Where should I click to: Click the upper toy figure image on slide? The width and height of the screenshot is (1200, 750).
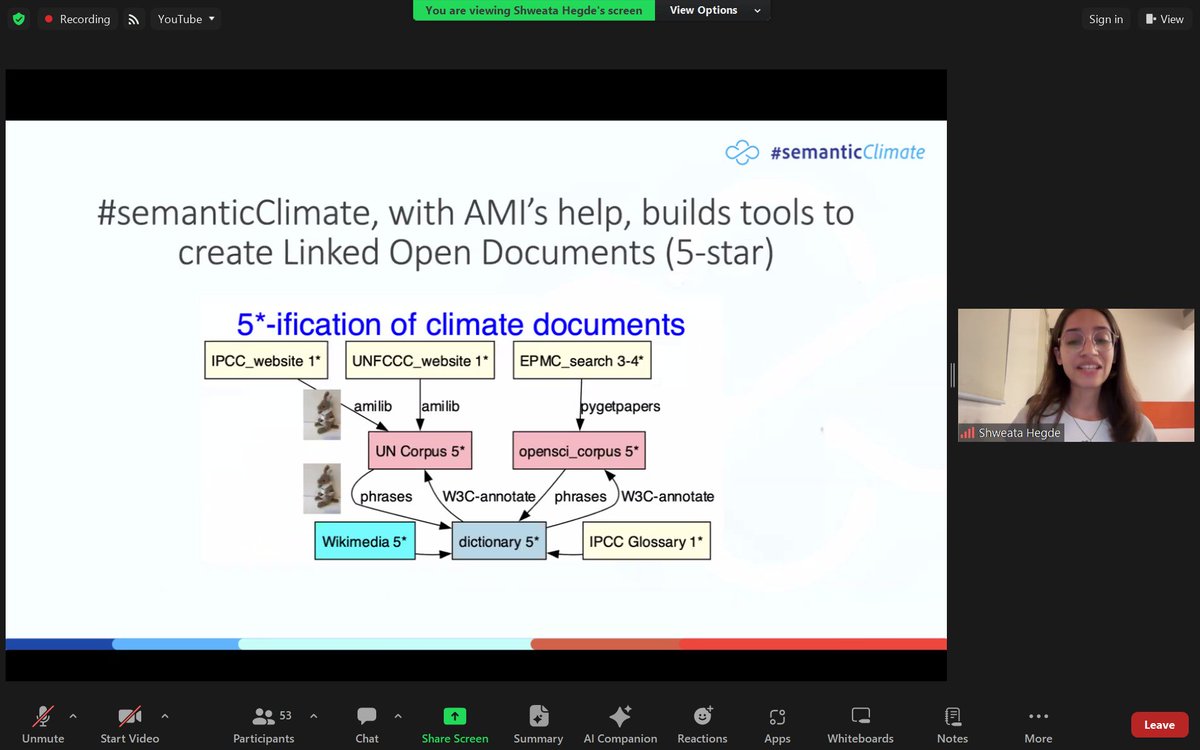[322, 415]
